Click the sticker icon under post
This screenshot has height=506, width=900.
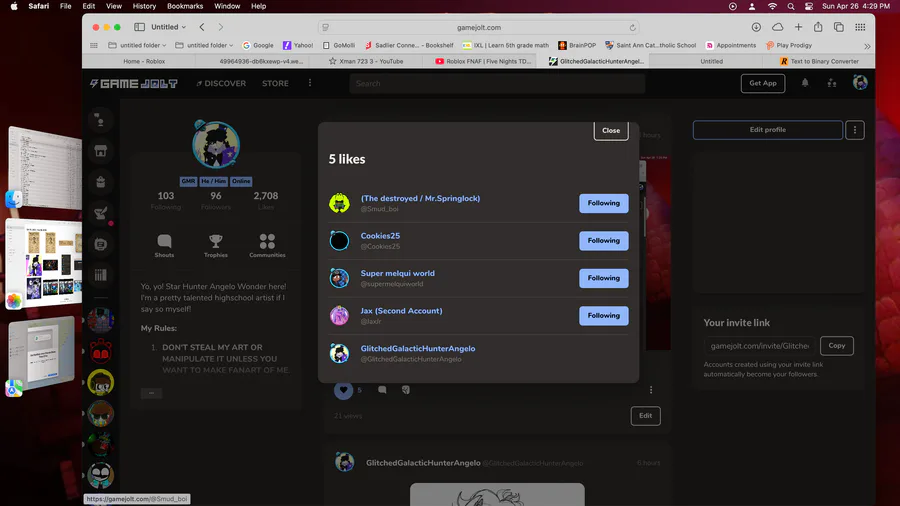[x=406, y=390]
